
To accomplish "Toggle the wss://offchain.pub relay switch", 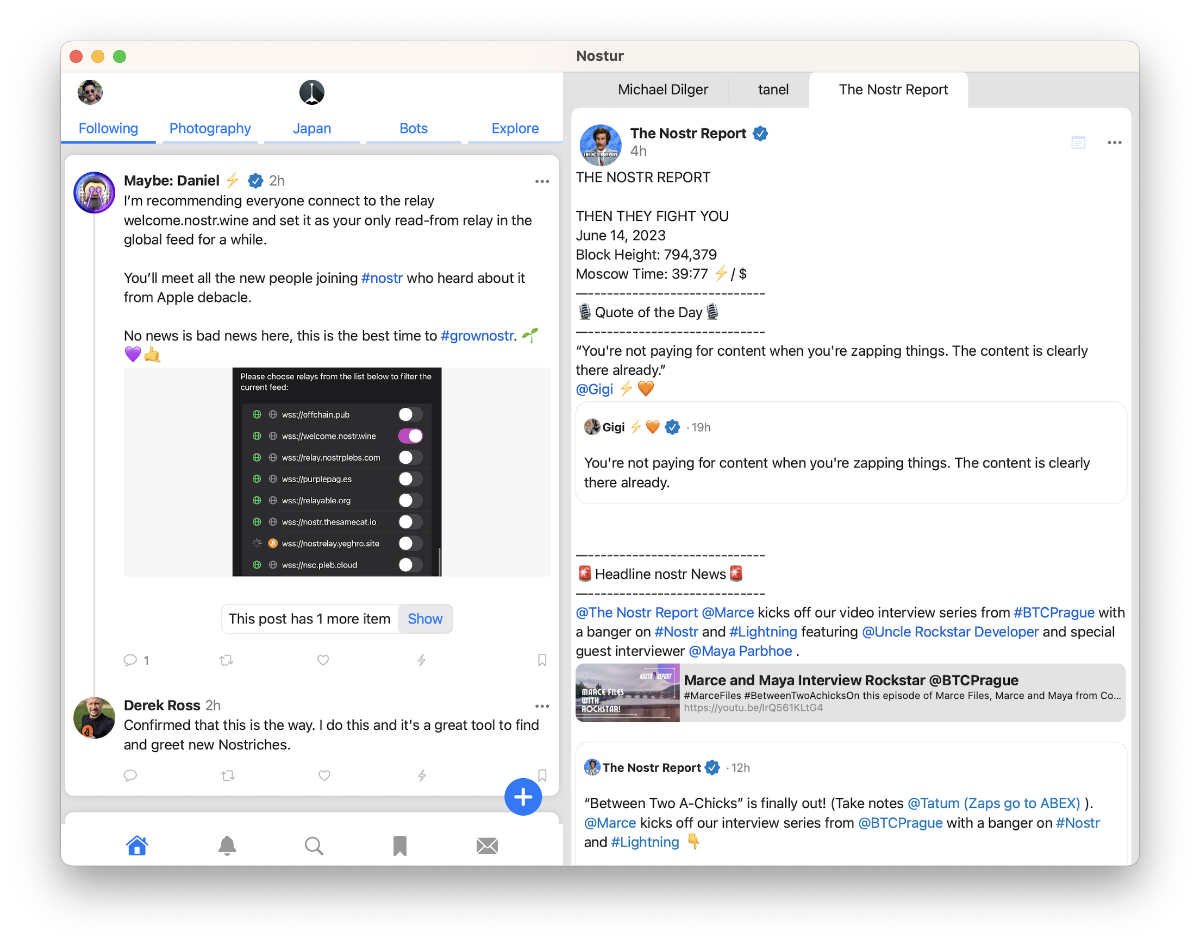I will point(410,414).
